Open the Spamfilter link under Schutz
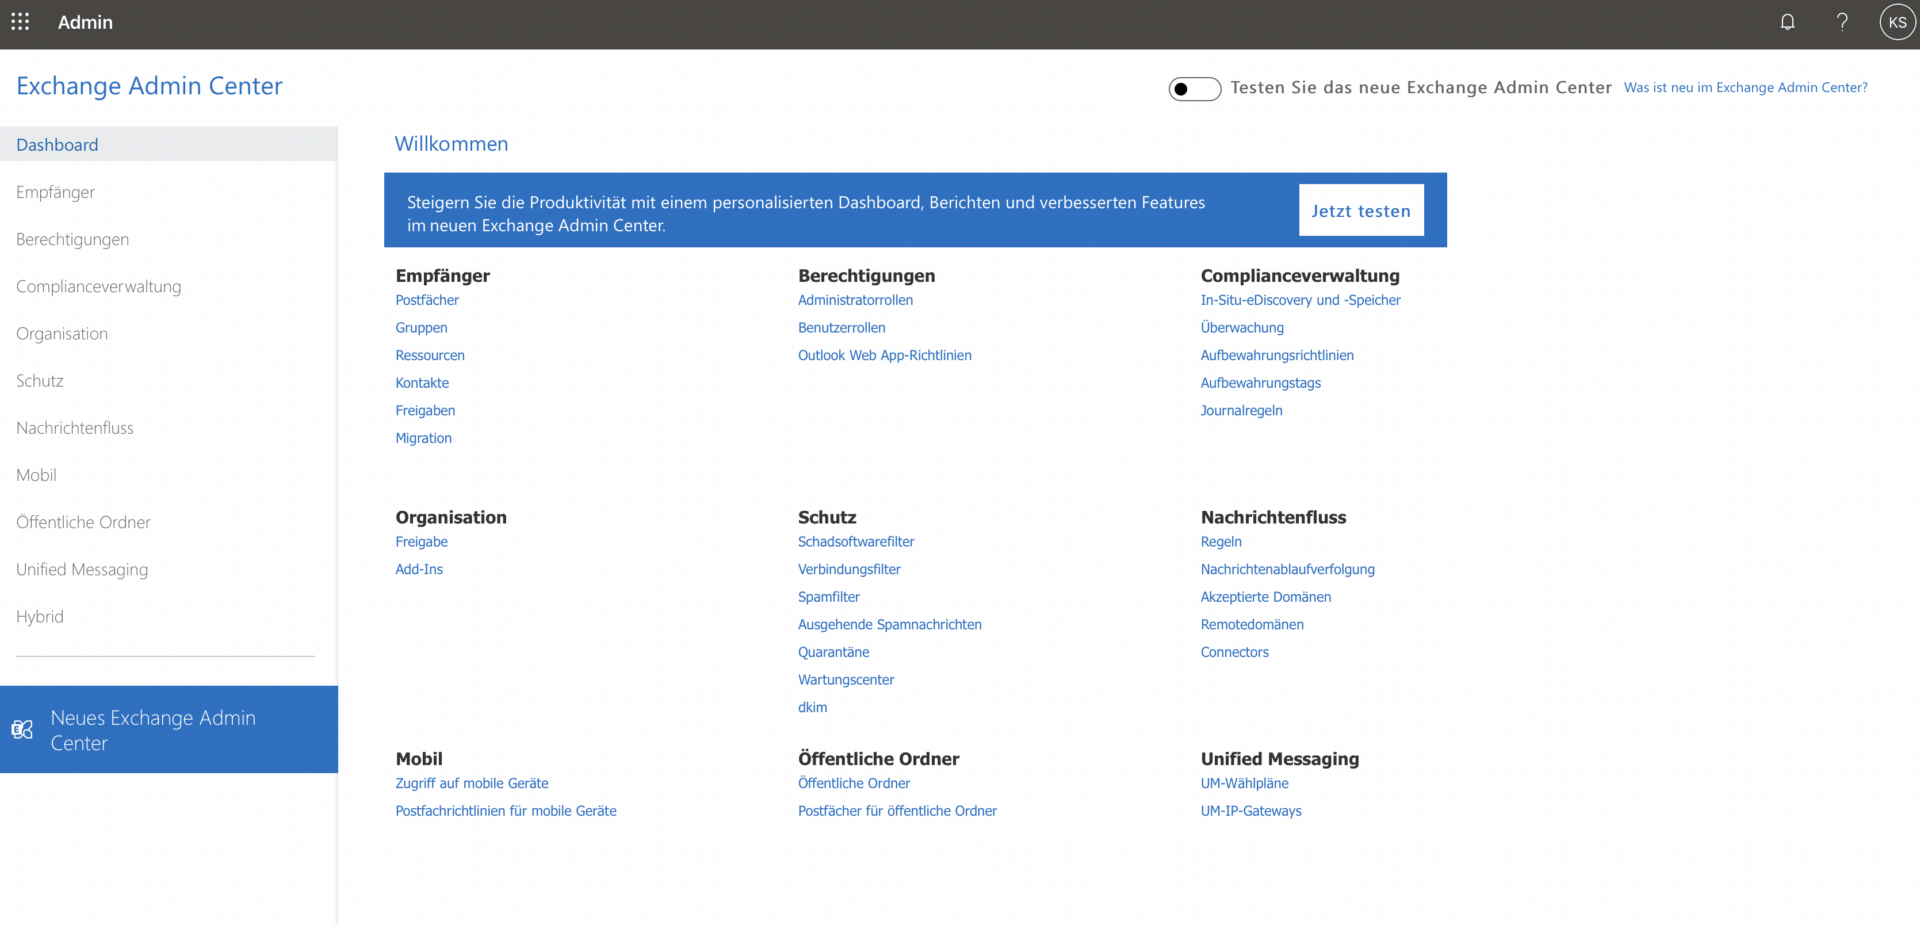This screenshot has width=1920, height=925. click(x=828, y=597)
